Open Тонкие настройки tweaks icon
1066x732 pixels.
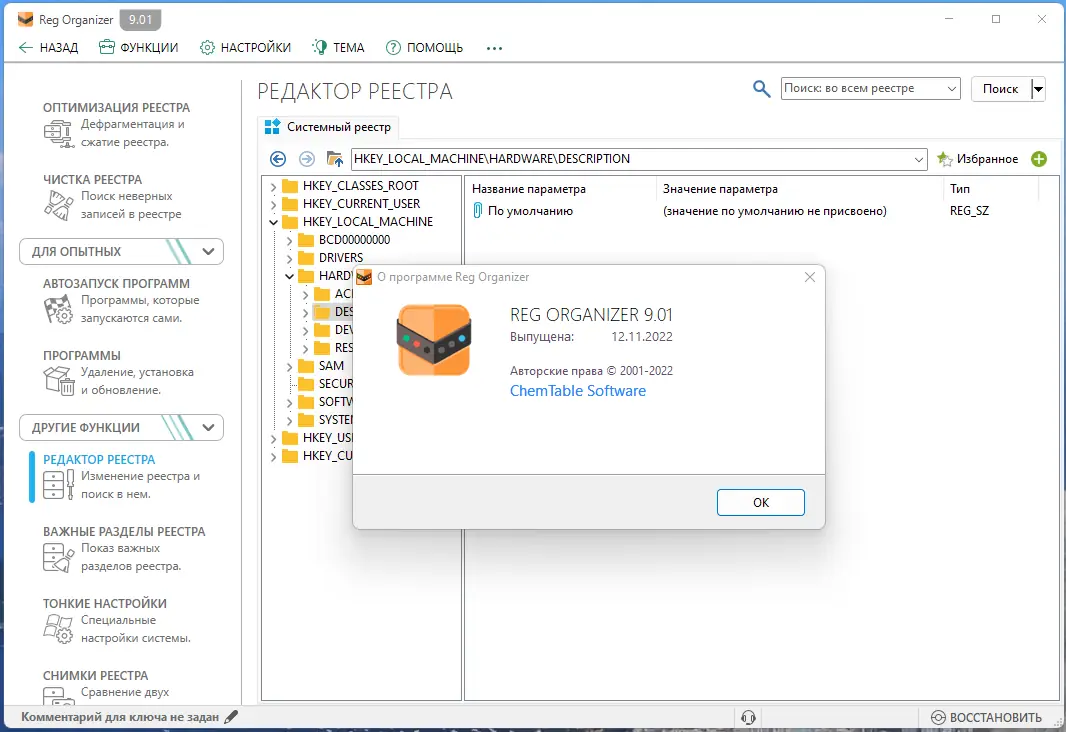pos(58,629)
